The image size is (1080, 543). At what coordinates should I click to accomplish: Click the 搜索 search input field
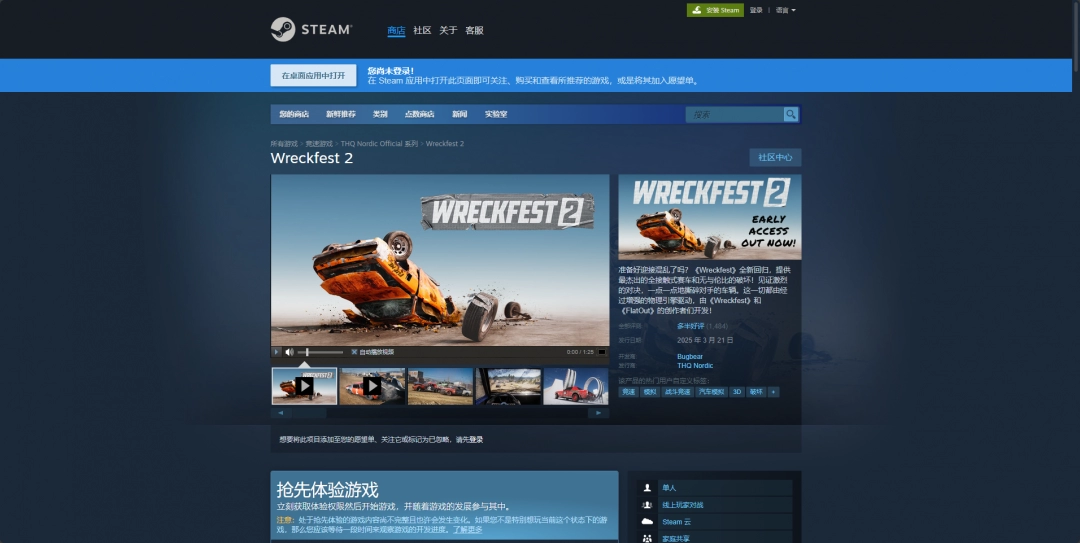[735, 114]
